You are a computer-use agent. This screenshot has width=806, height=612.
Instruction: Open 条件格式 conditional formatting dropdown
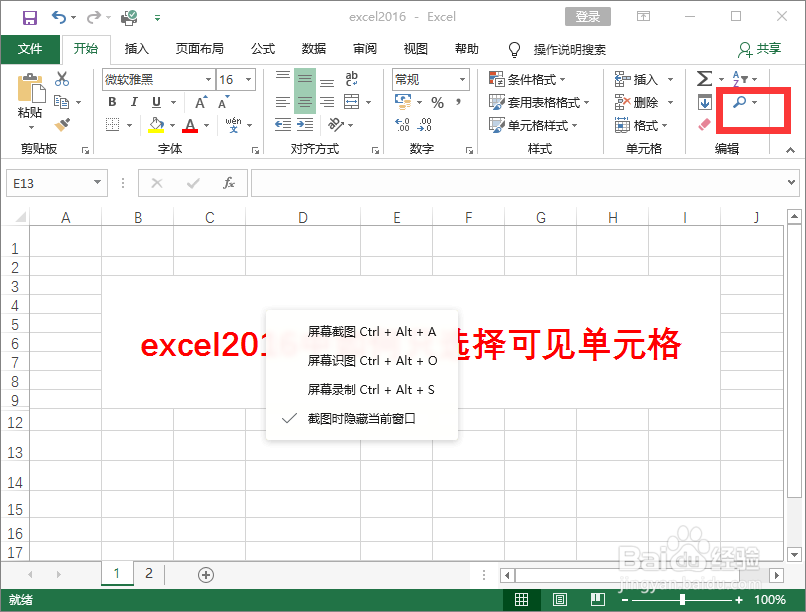click(x=527, y=79)
